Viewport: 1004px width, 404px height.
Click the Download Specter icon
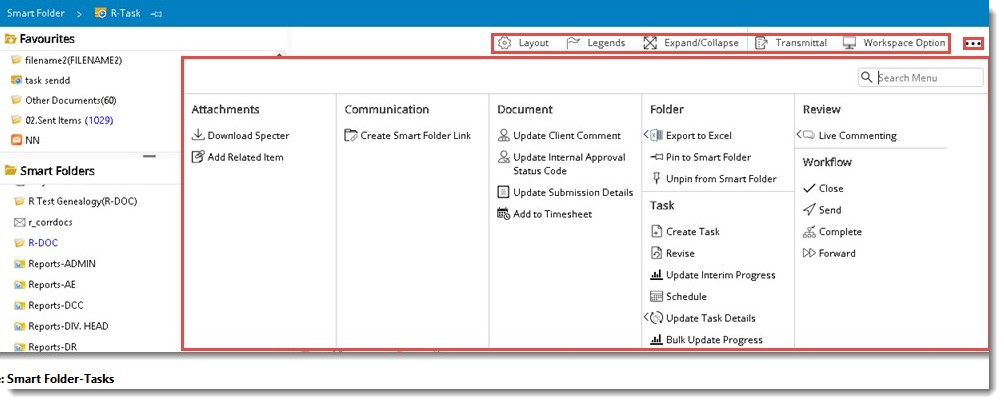coord(198,135)
